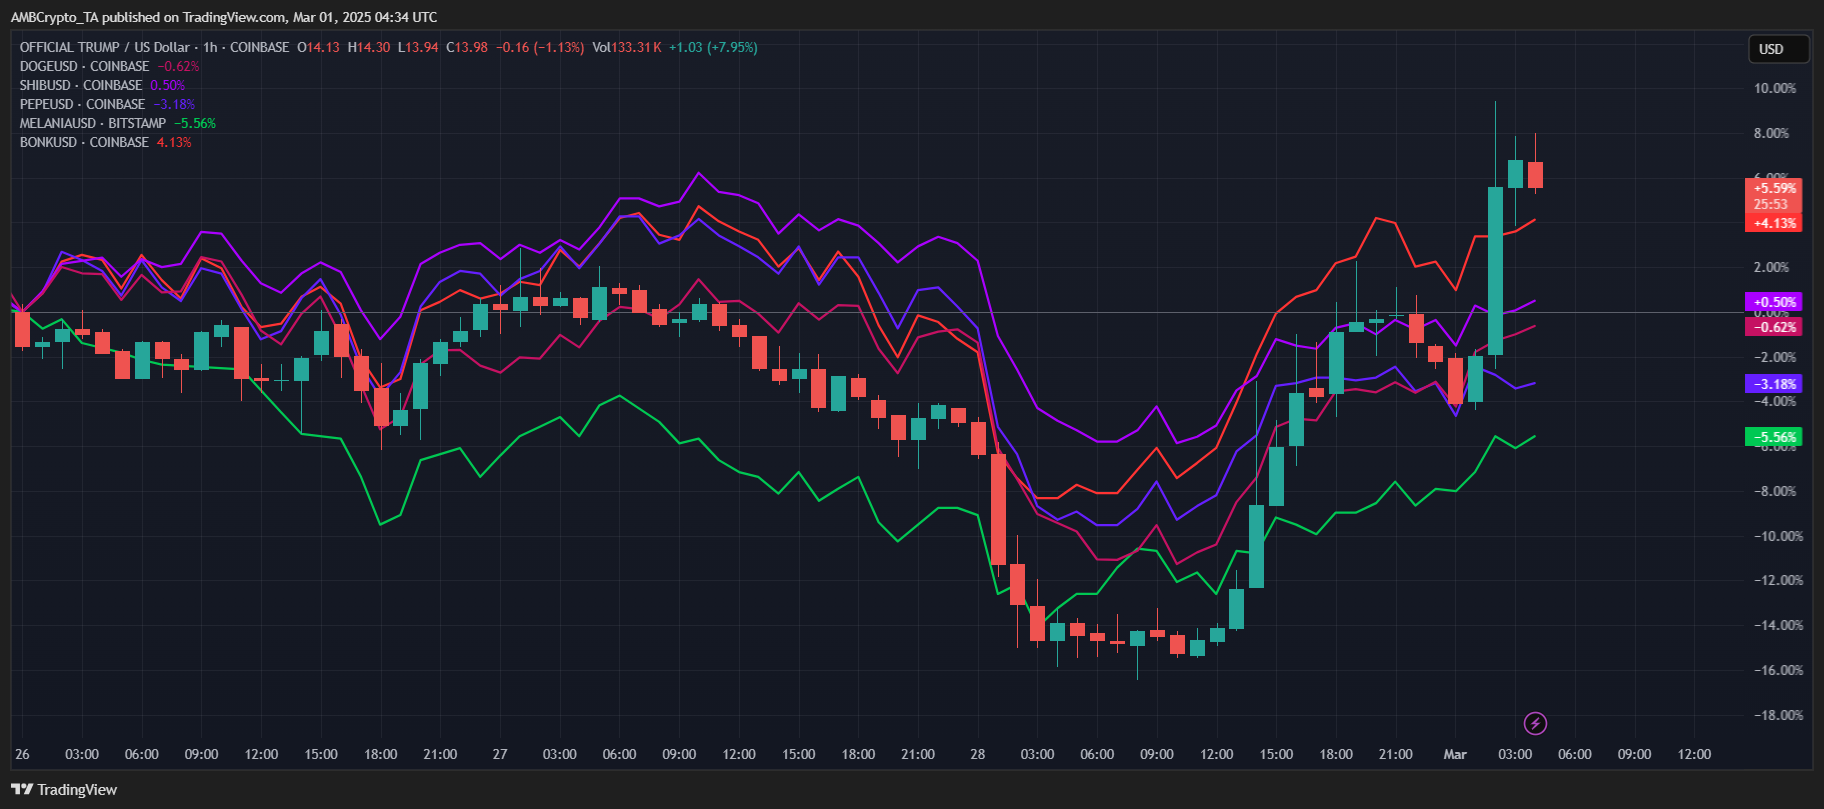Click the lightning bolt icon near time axis
Viewport: 1824px width, 809px height.
pos(1535,723)
